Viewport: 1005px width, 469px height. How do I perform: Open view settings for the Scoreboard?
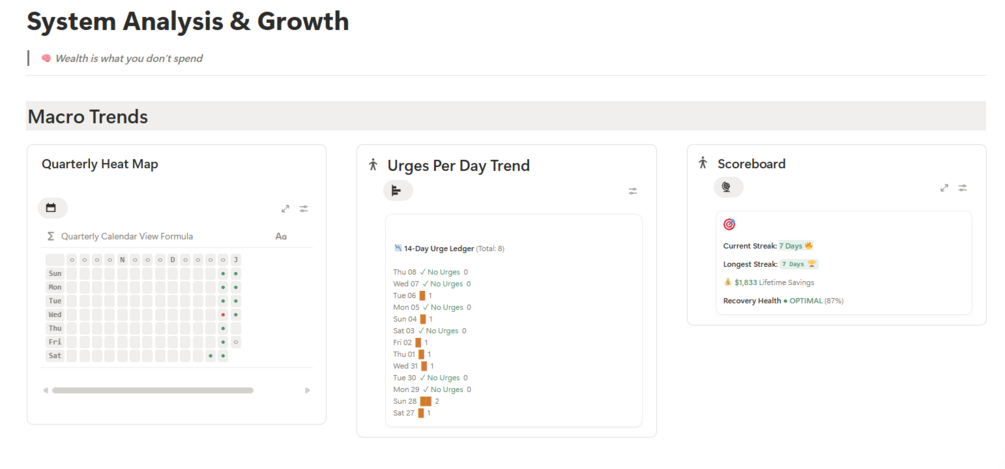coord(962,188)
